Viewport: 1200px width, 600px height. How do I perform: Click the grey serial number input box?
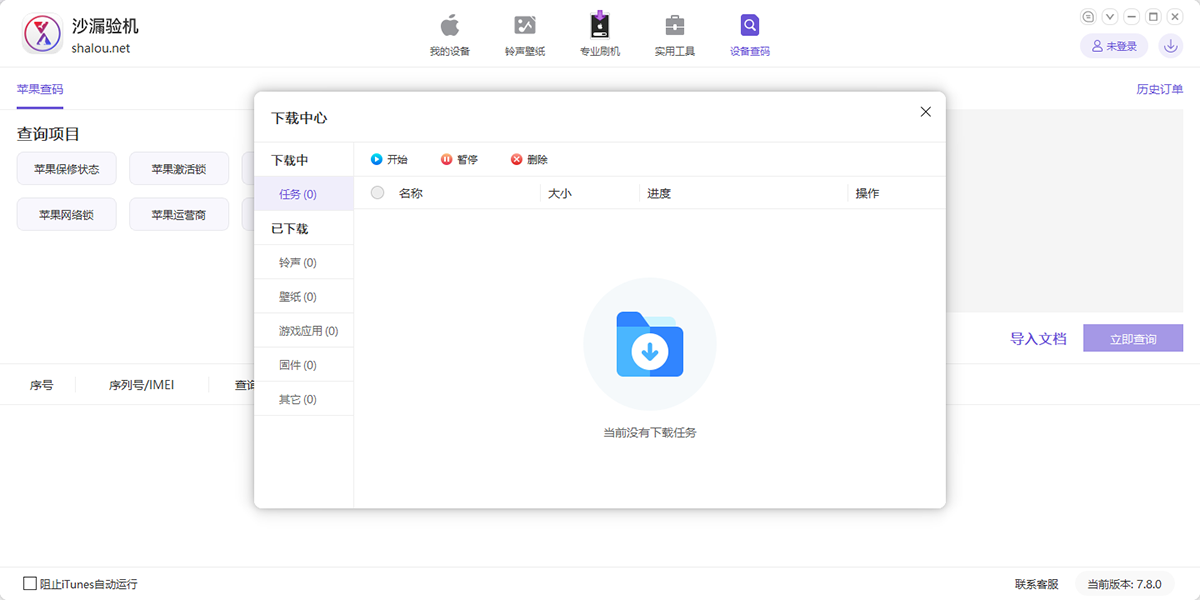click(1065, 211)
